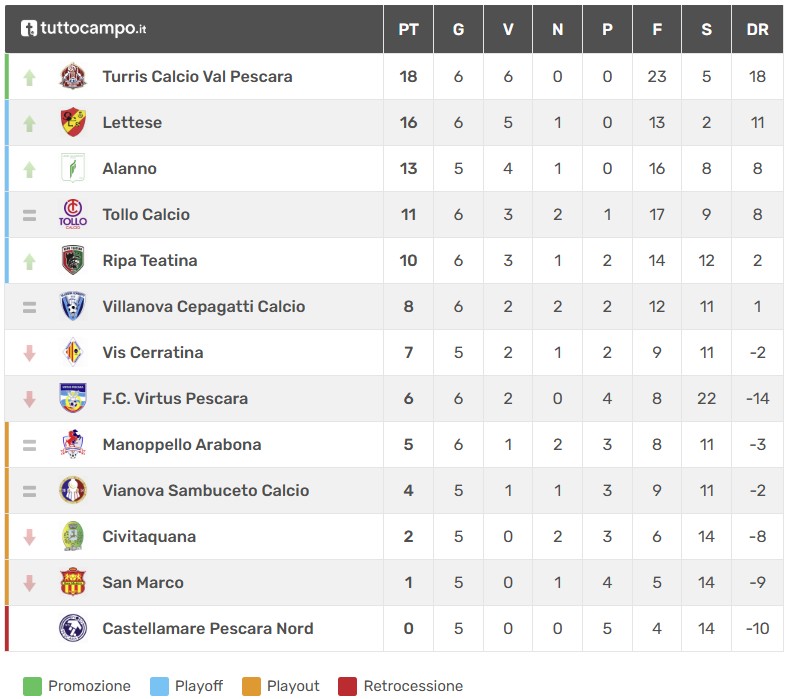Click the Ripa Teatina crest
The image size is (789, 699).
[x=73, y=261]
